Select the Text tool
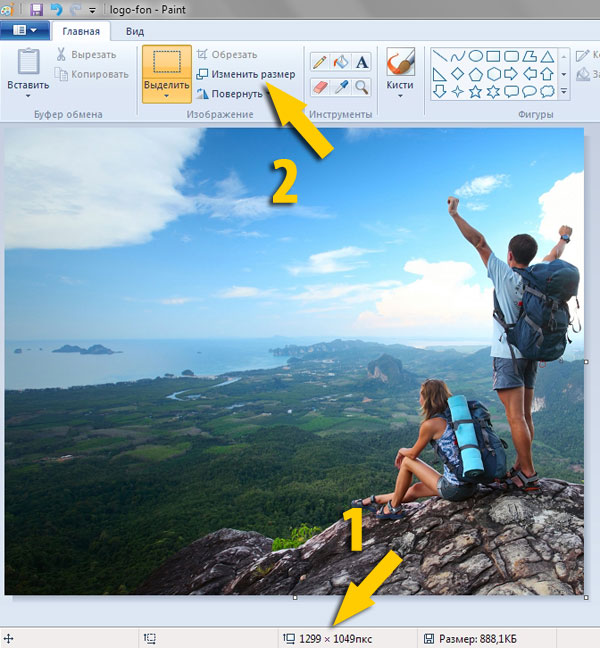The height and width of the screenshot is (648, 600). pyautogui.click(x=362, y=62)
